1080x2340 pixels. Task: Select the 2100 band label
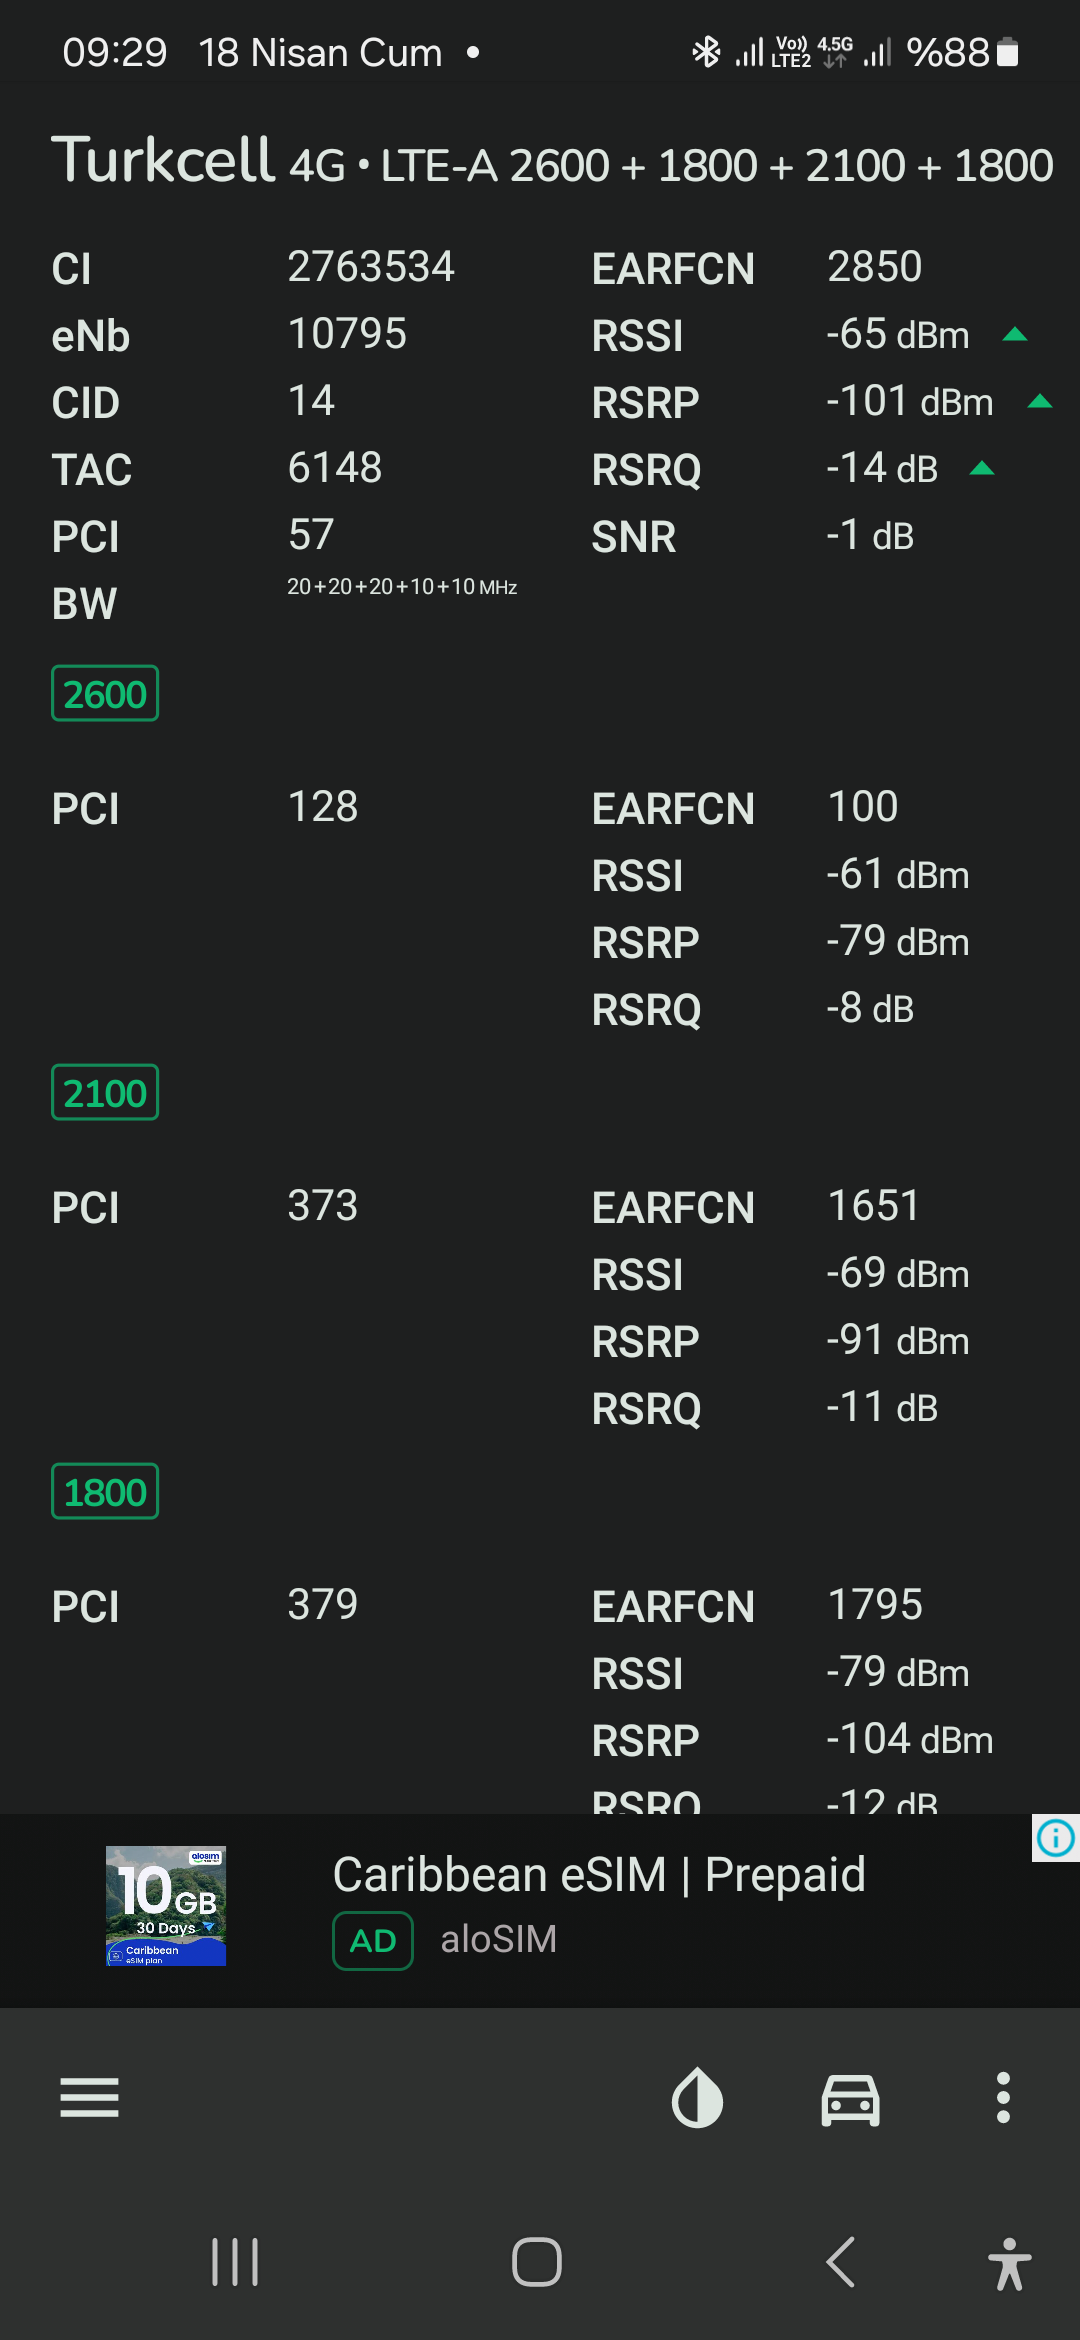click(105, 1092)
